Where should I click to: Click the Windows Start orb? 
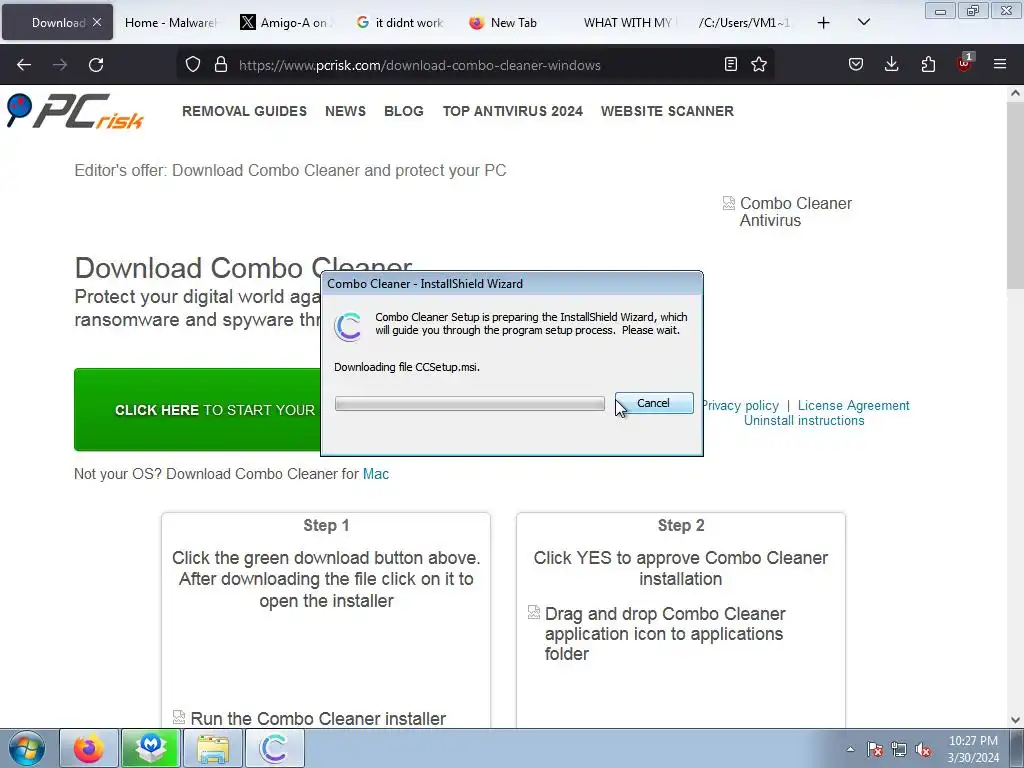coord(27,748)
